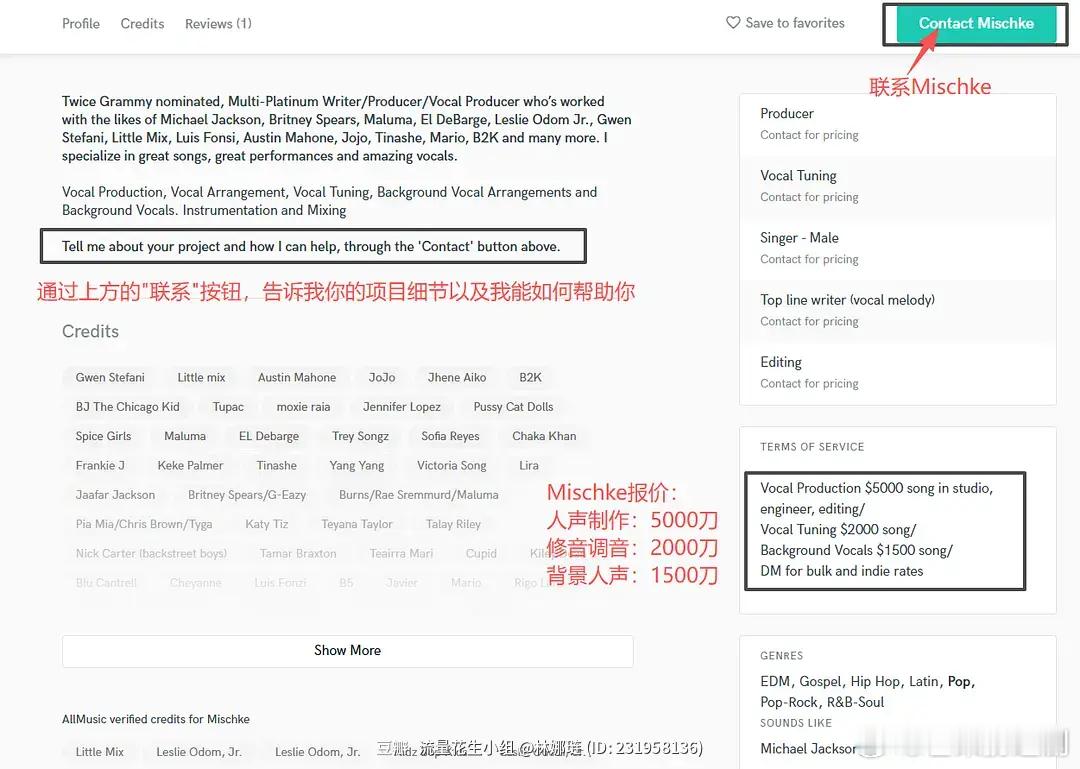Click the Katy Tiz credit tag

click(x=267, y=524)
